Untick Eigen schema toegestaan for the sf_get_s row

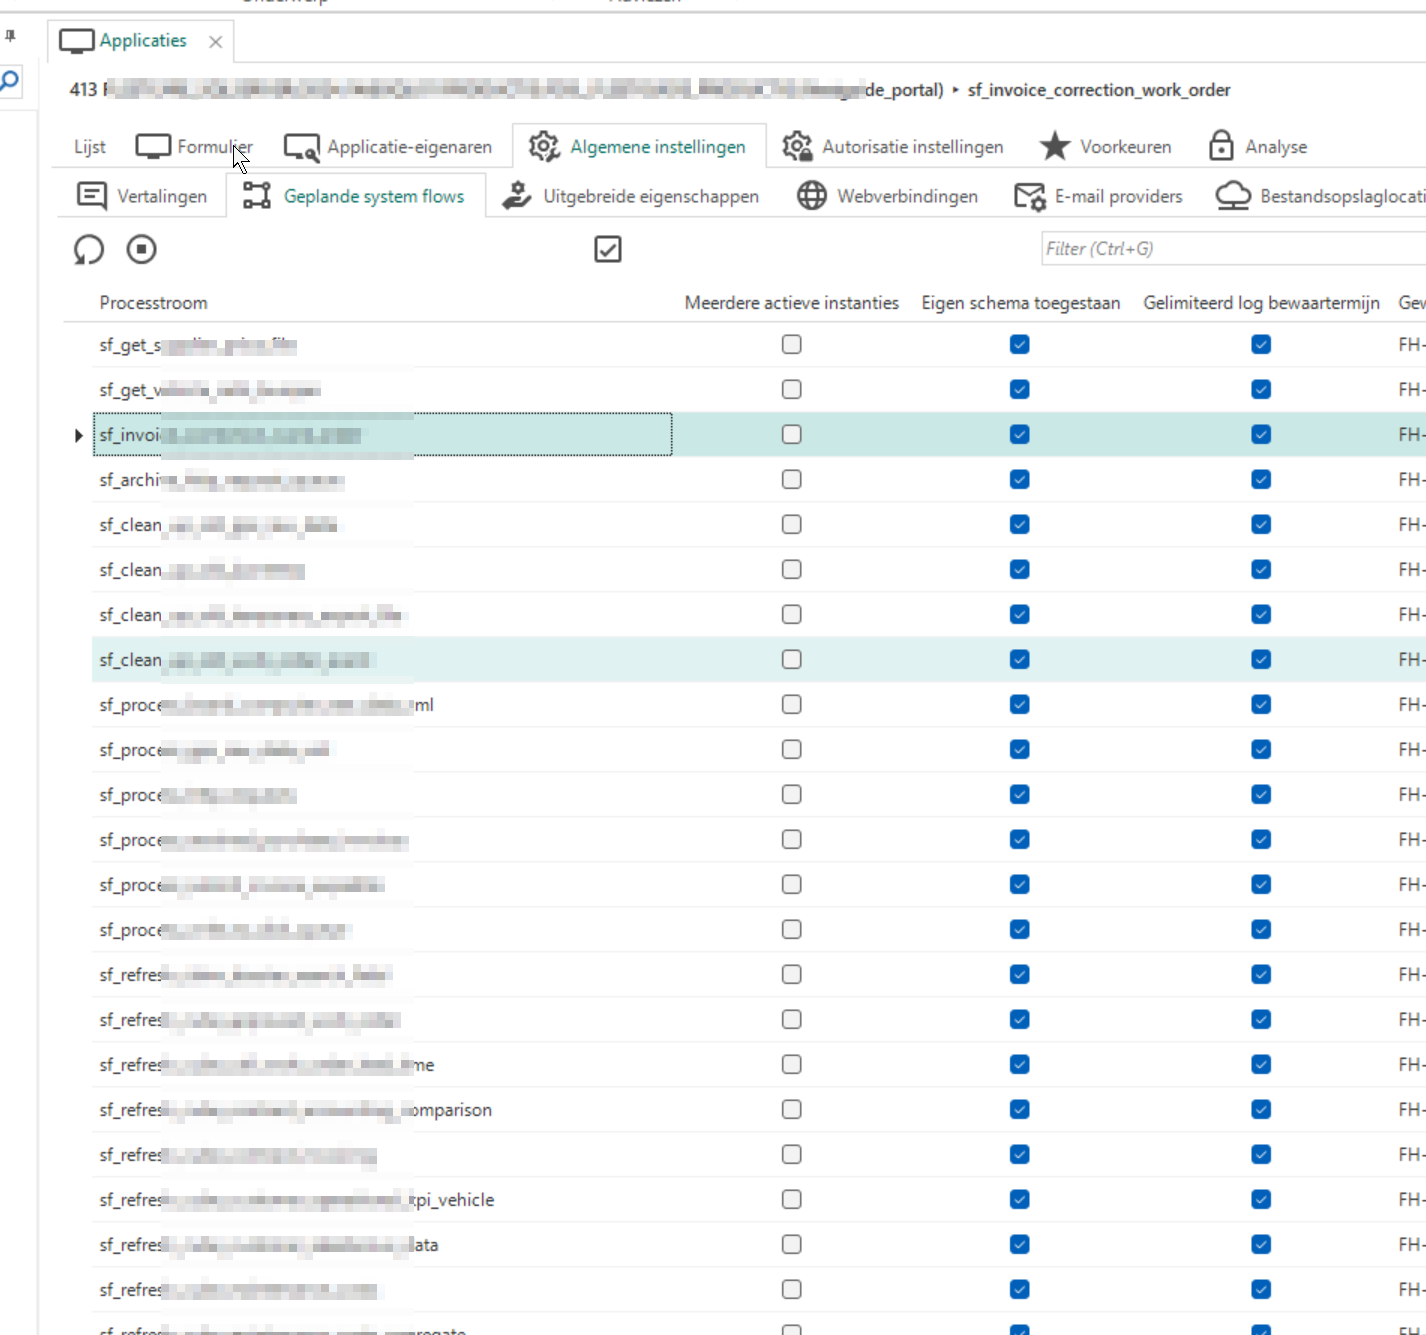1020,345
